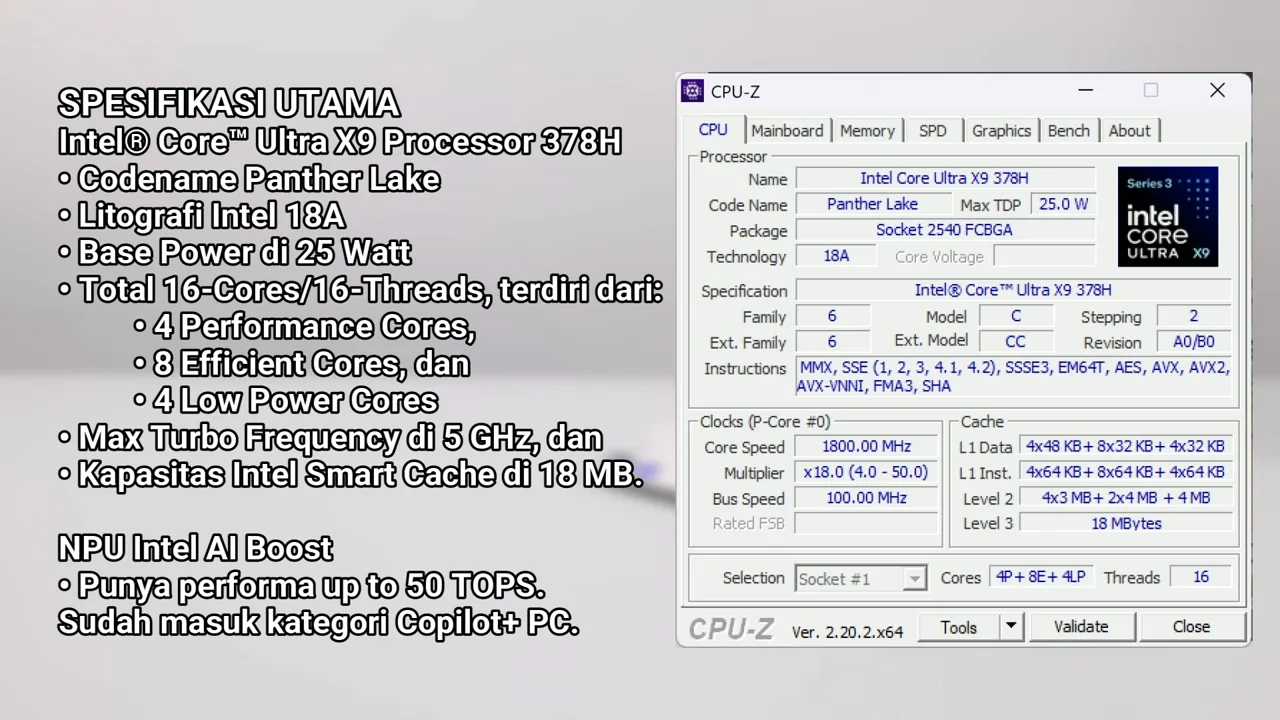Open the Bench tab
Viewport: 1280px width, 720px height.
click(1069, 131)
